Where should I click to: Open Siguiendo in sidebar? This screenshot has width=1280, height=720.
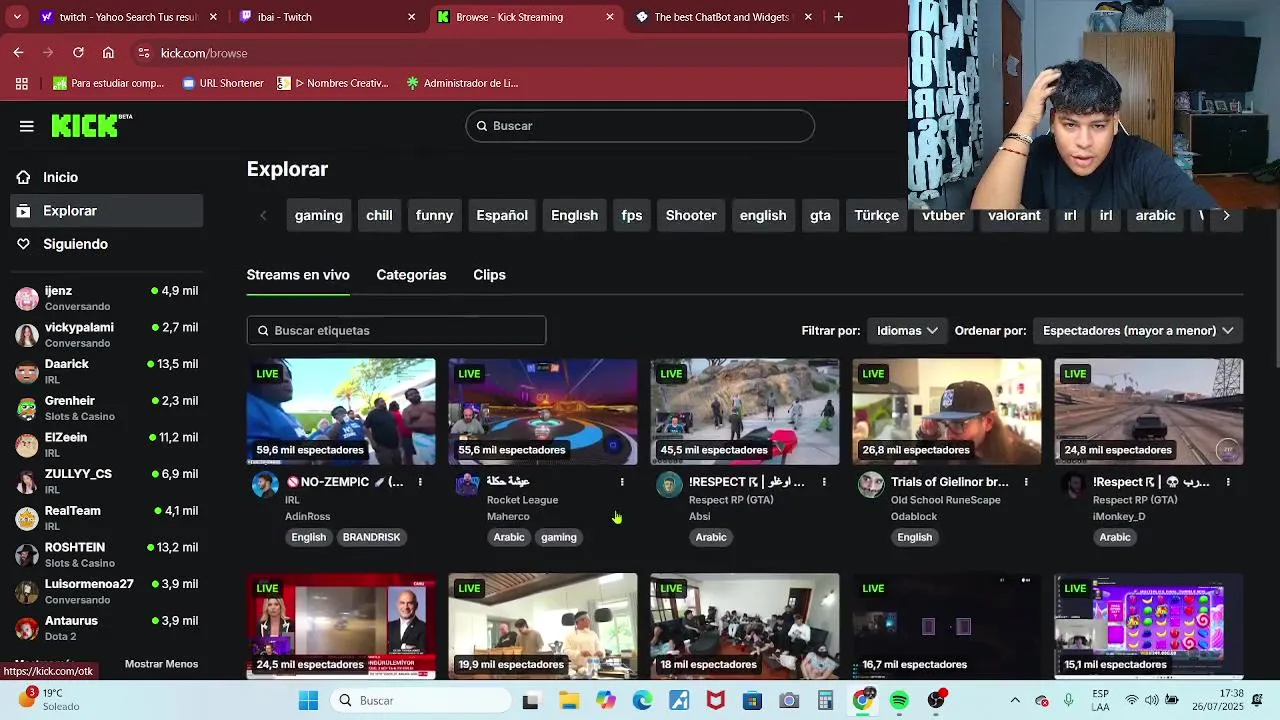click(107, 244)
